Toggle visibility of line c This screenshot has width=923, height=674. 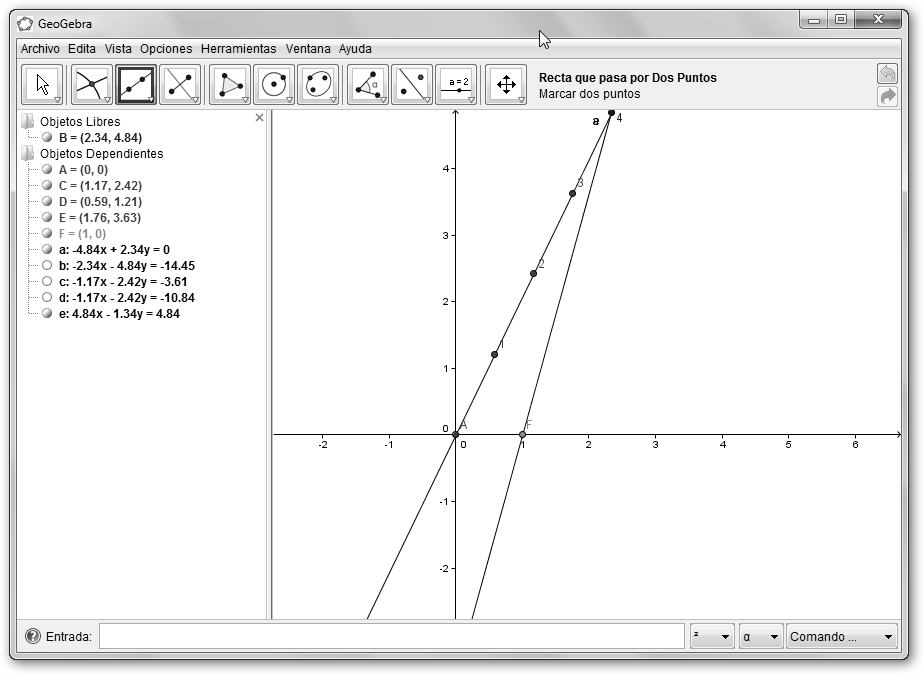pos(47,282)
